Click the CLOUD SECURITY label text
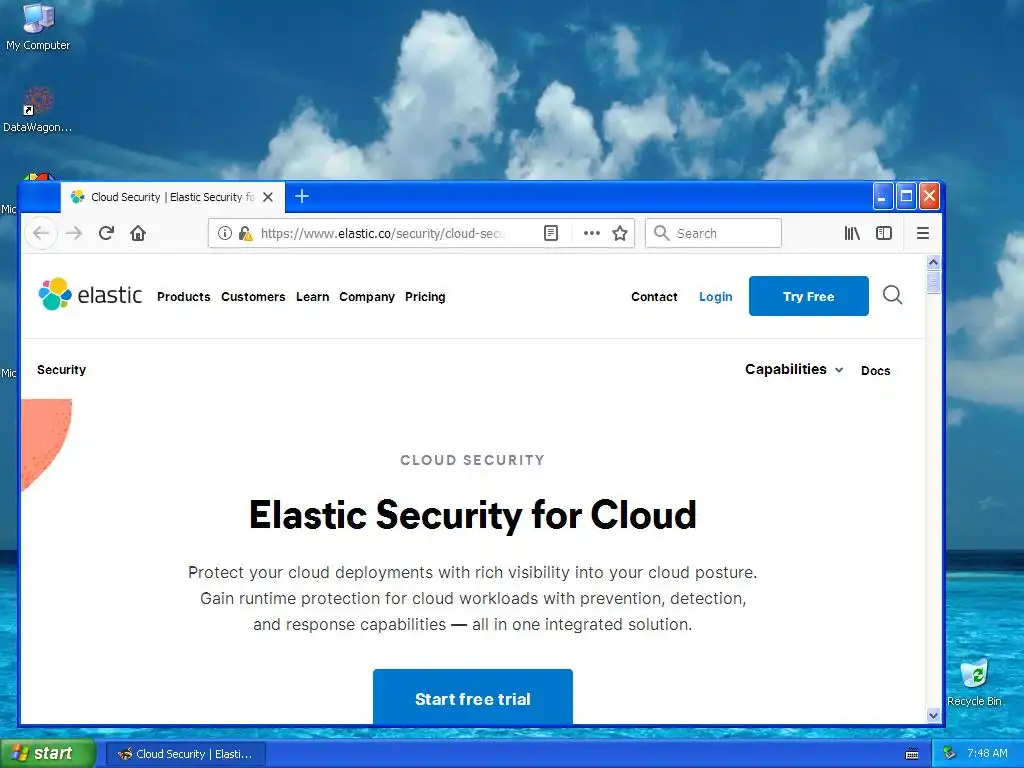The height and width of the screenshot is (768, 1024). 473,460
